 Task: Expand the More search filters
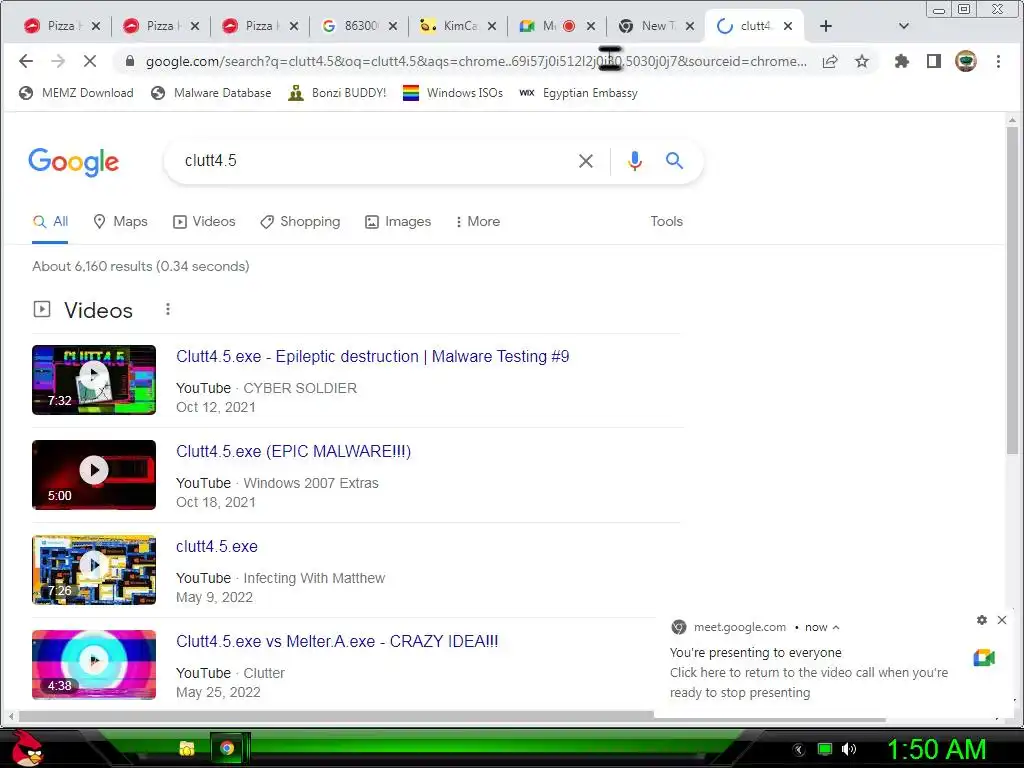(477, 221)
